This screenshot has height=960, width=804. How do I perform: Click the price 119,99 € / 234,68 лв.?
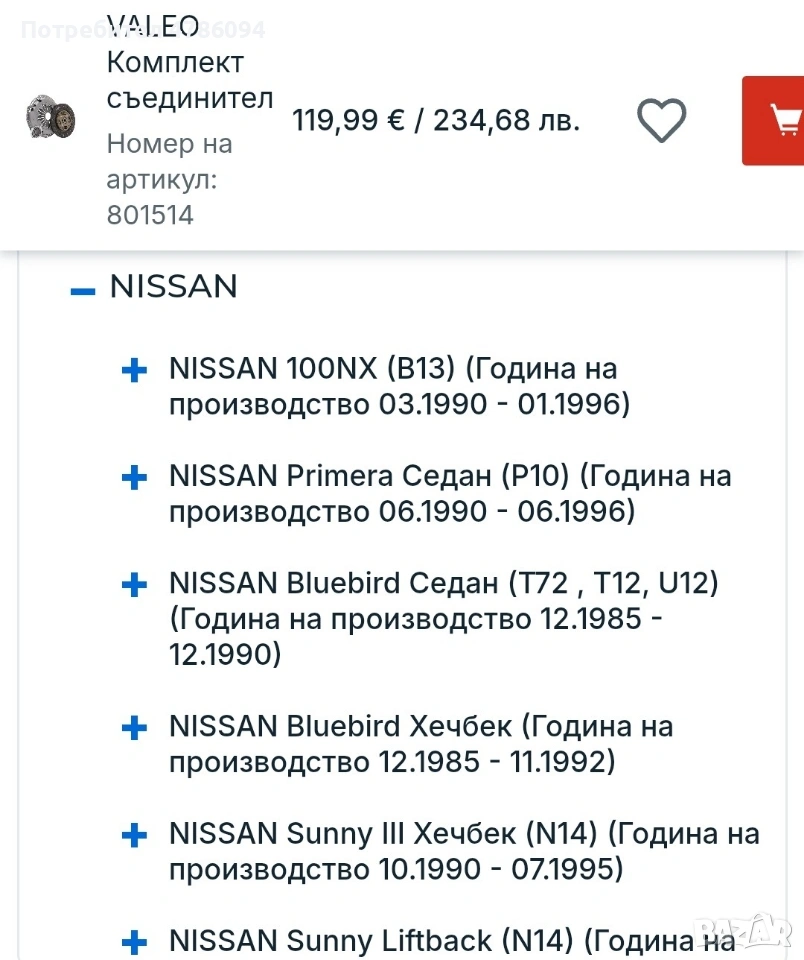point(436,121)
